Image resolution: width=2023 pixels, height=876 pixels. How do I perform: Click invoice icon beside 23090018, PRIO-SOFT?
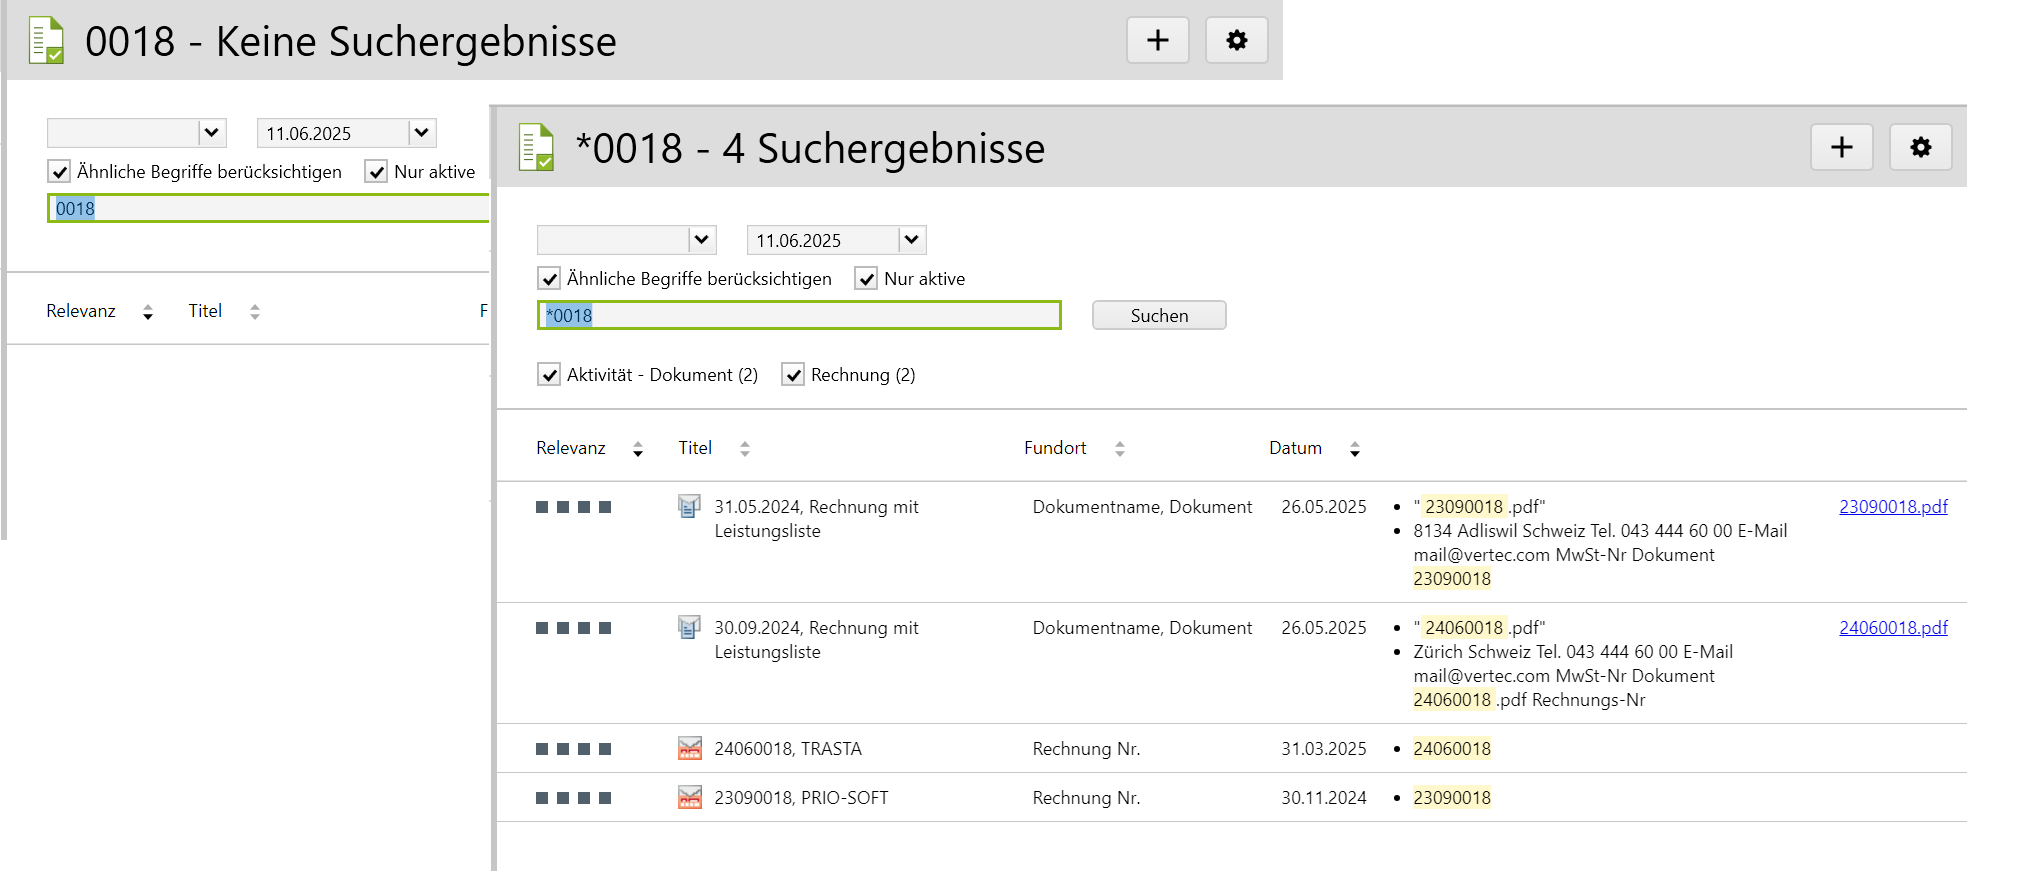[689, 798]
